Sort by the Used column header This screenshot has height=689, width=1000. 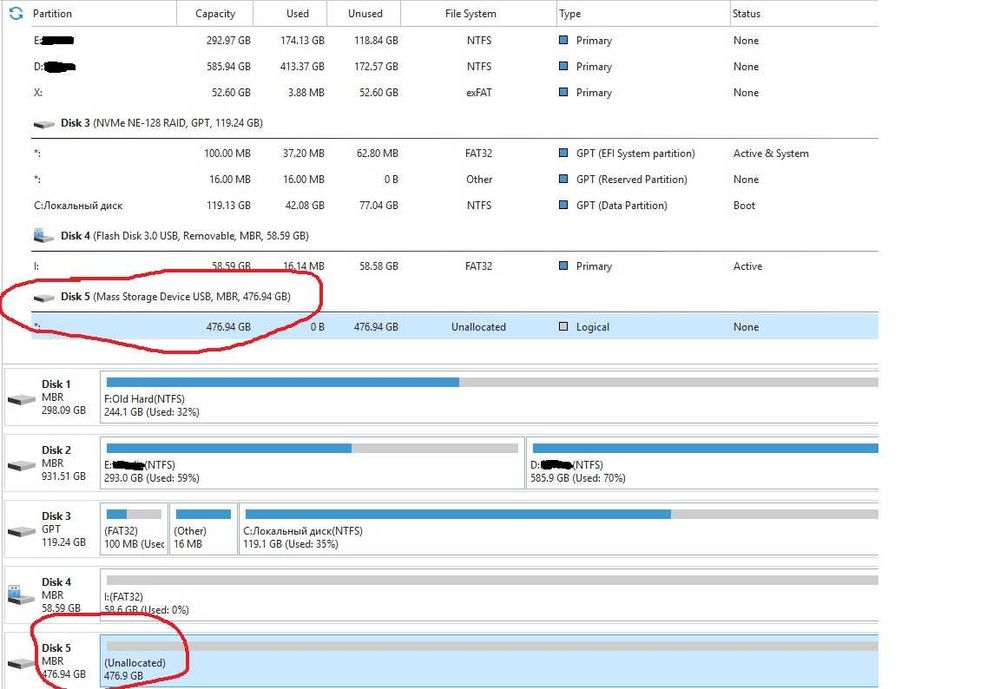pos(297,13)
